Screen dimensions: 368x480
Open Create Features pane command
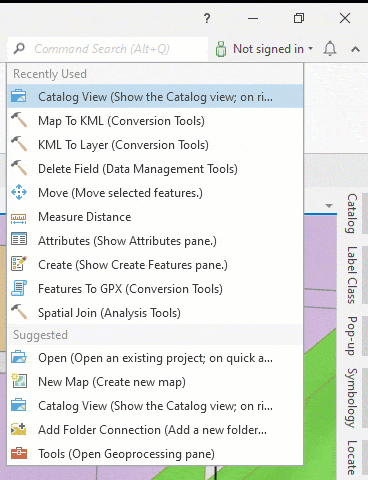coord(155,265)
